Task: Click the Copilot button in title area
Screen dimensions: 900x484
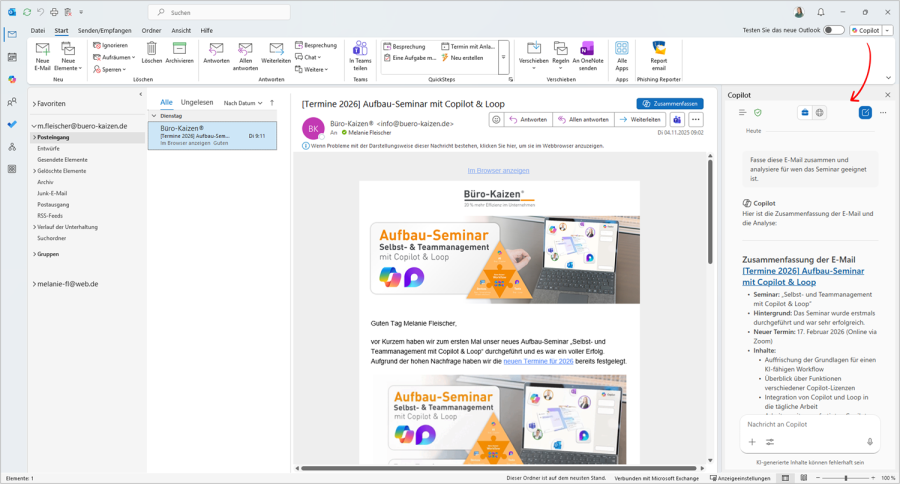Action: [866, 30]
